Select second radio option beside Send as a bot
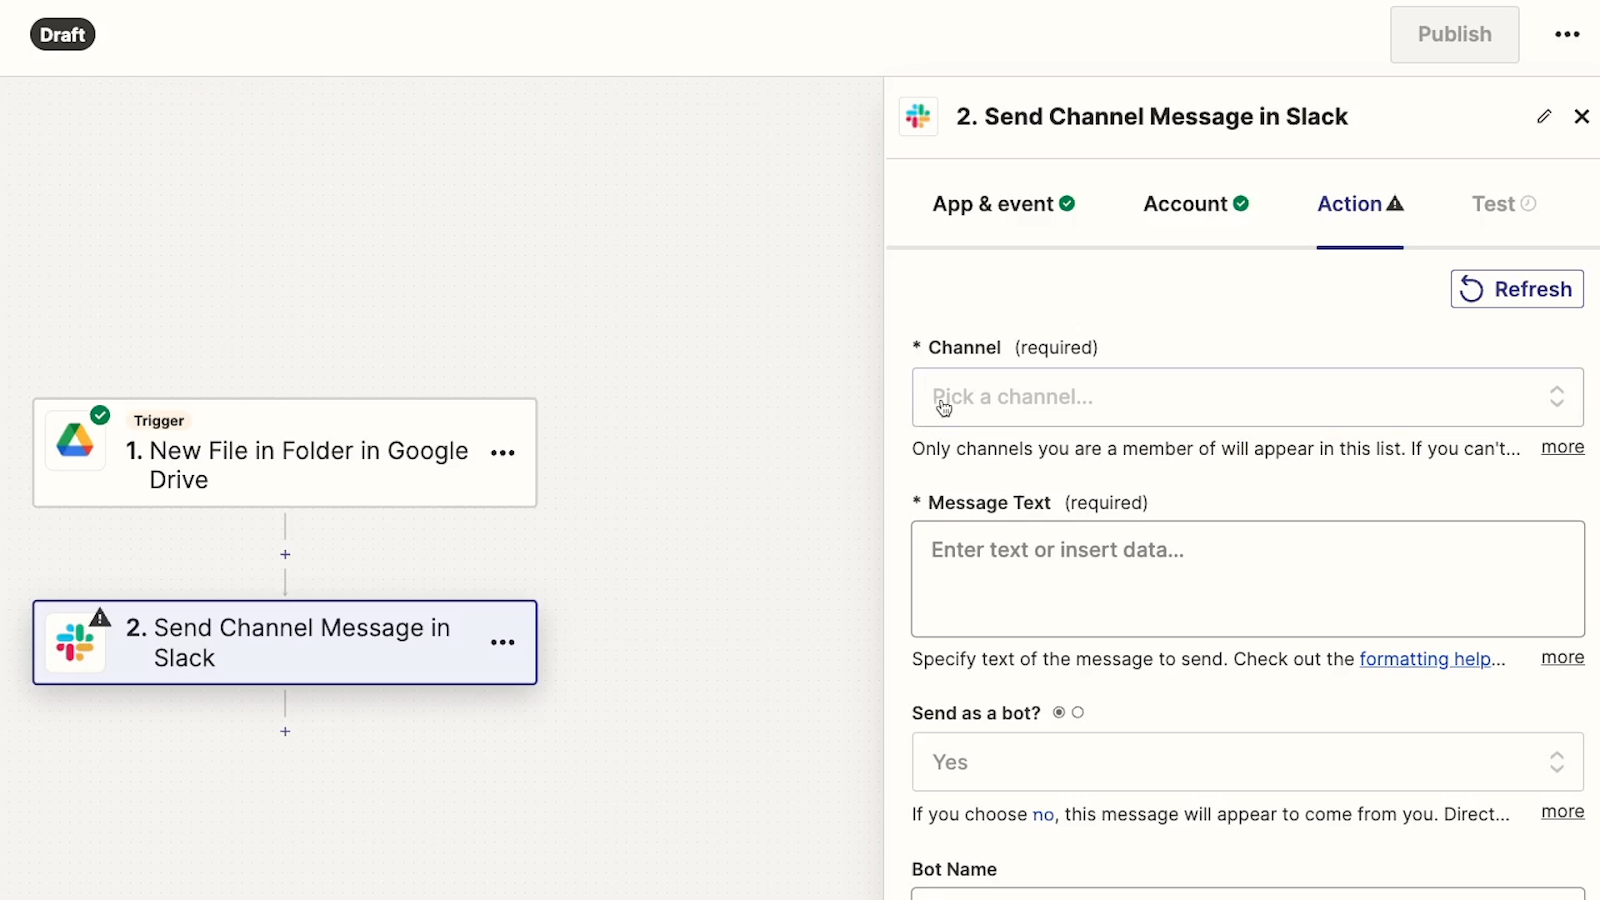 pyautogui.click(x=1078, y=713)
